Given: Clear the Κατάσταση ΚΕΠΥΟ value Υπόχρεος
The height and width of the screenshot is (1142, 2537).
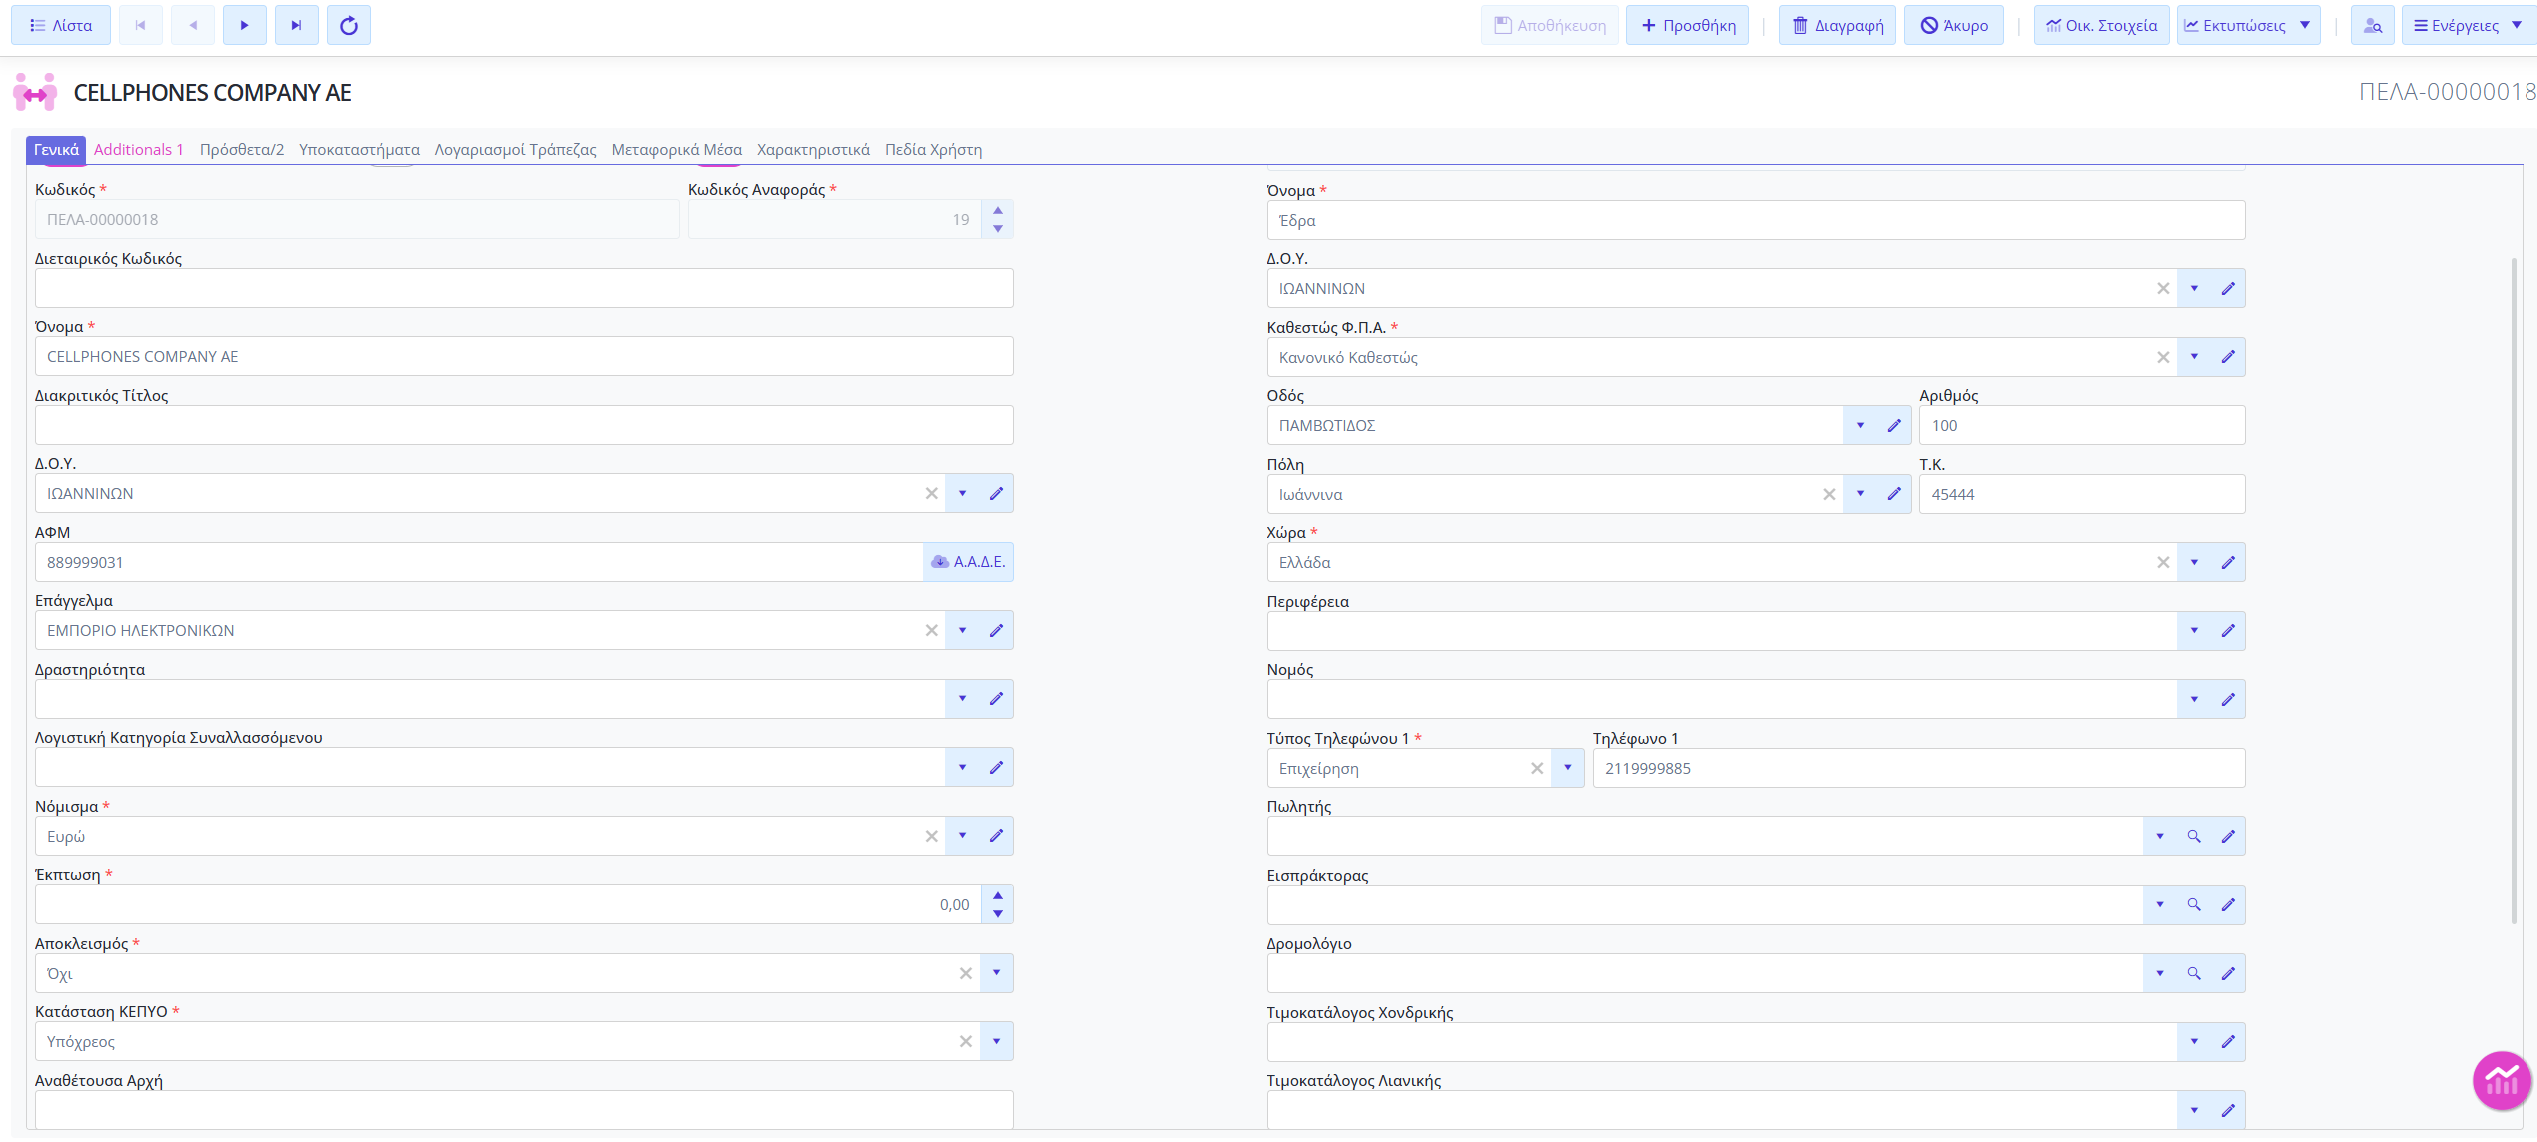Looking at the screenshot, I should click(965, 1041).
